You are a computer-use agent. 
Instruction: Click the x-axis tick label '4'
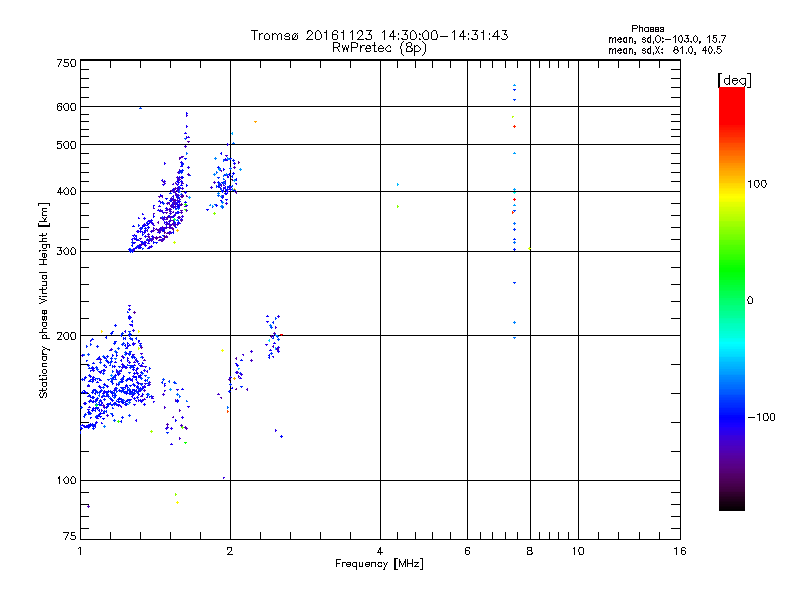[x=380, y=551]
